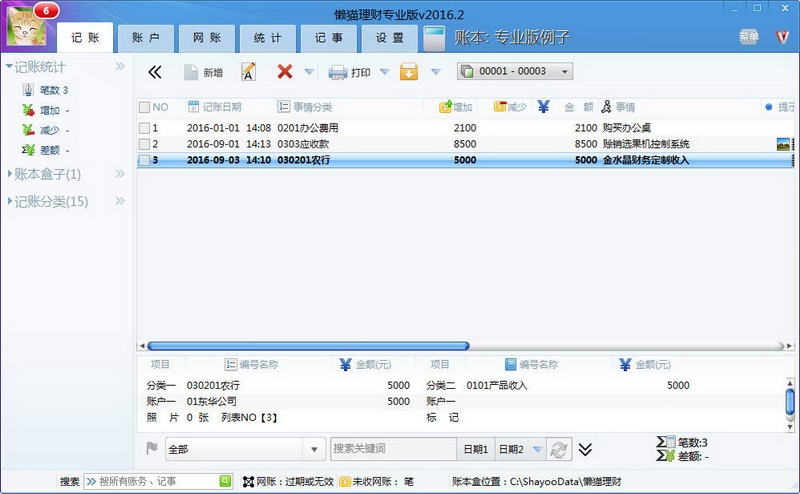The height and width of the screenshot is (494, 800).
Task: Click the printer 打印 icon
Action: [x=338, y=72]
